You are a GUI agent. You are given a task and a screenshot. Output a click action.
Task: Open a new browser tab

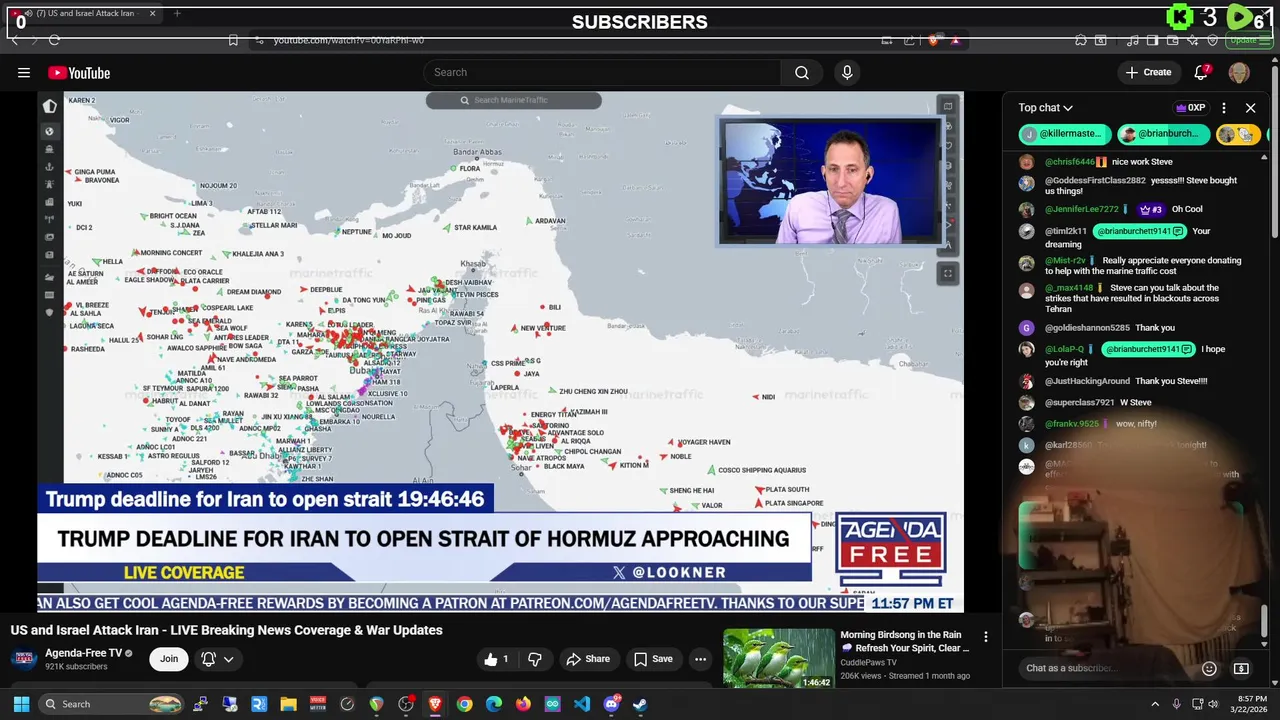tap(177, 14)
